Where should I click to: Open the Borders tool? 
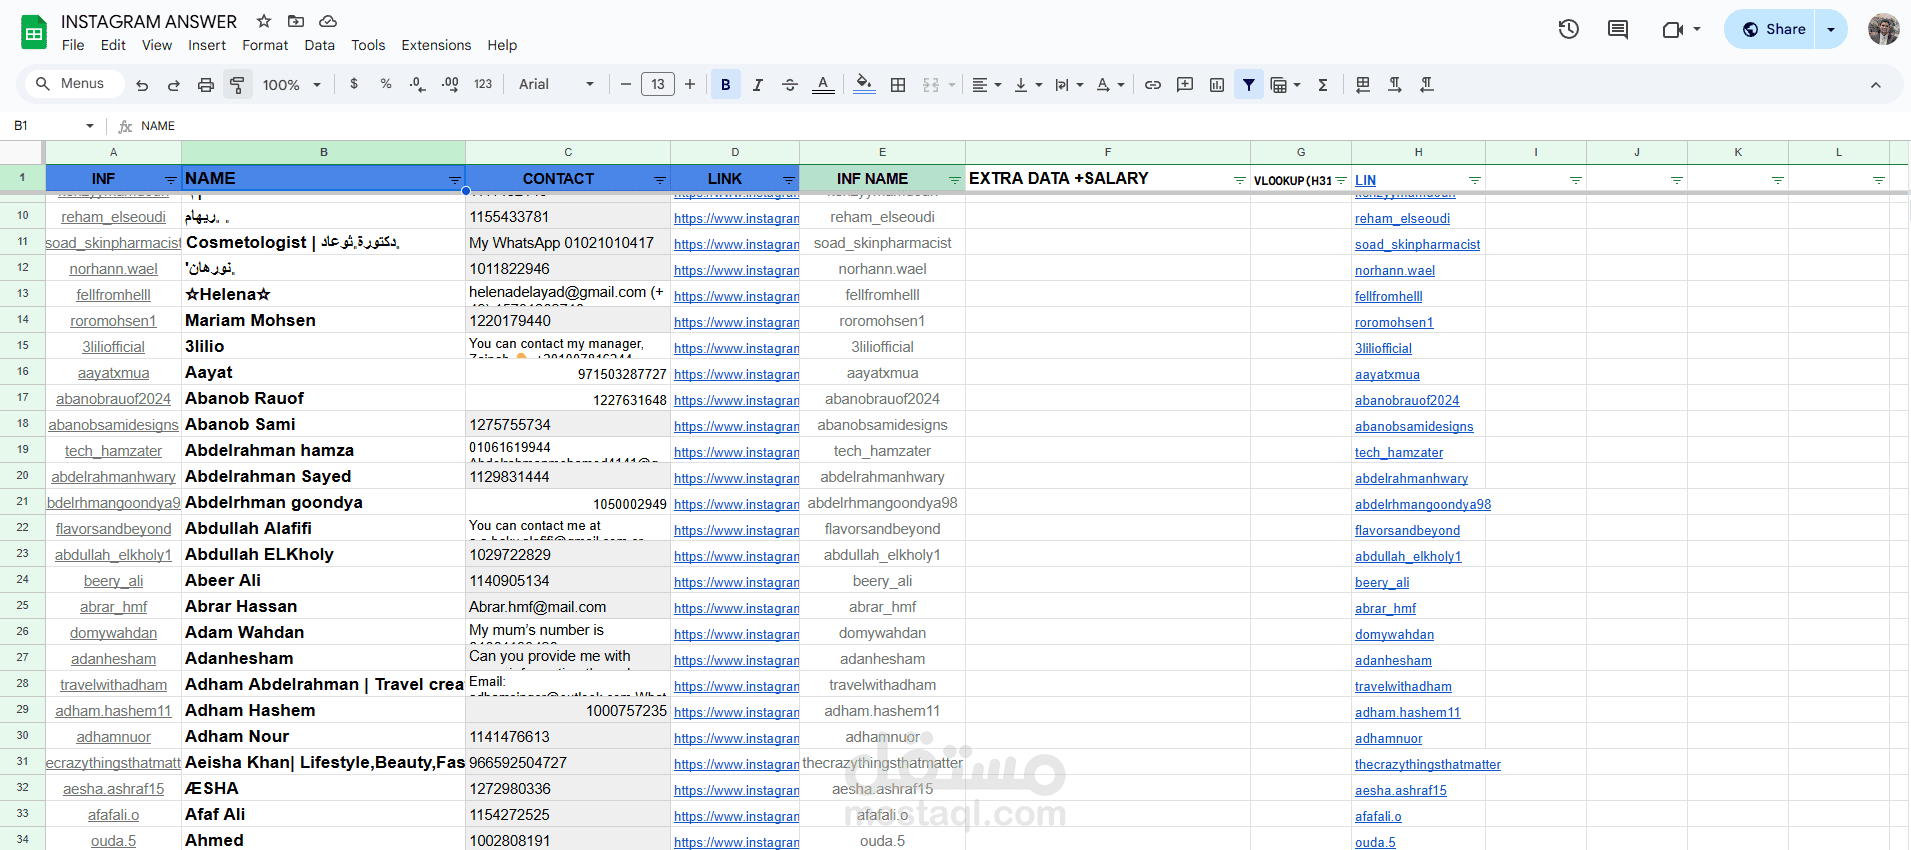(x=898, y=85)
